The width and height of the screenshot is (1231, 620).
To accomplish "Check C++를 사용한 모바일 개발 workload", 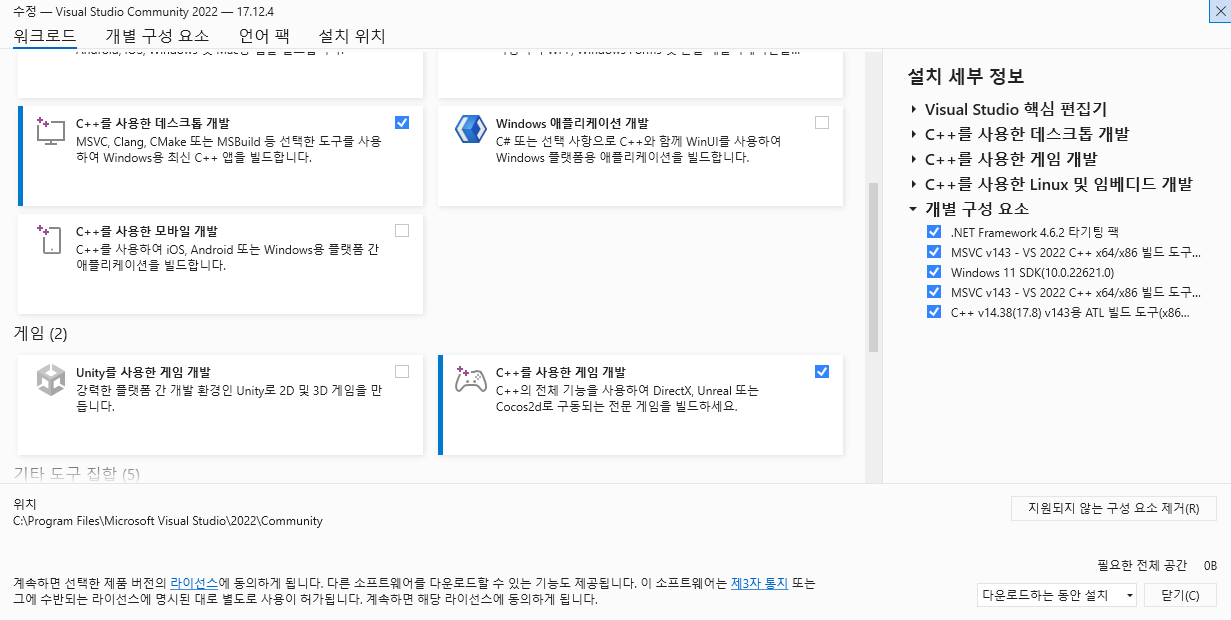I will click(402, 230).
